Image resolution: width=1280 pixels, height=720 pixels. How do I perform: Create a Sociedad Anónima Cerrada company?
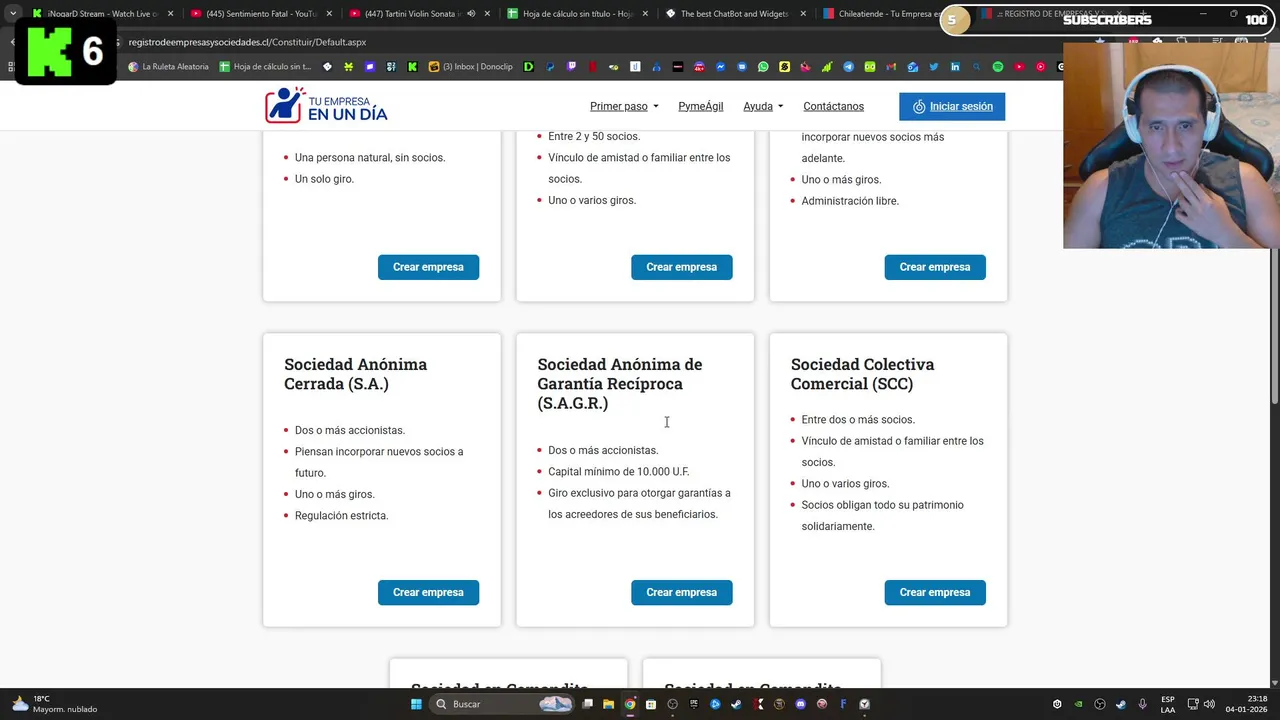pyautogui.click(x=428, y=592)
